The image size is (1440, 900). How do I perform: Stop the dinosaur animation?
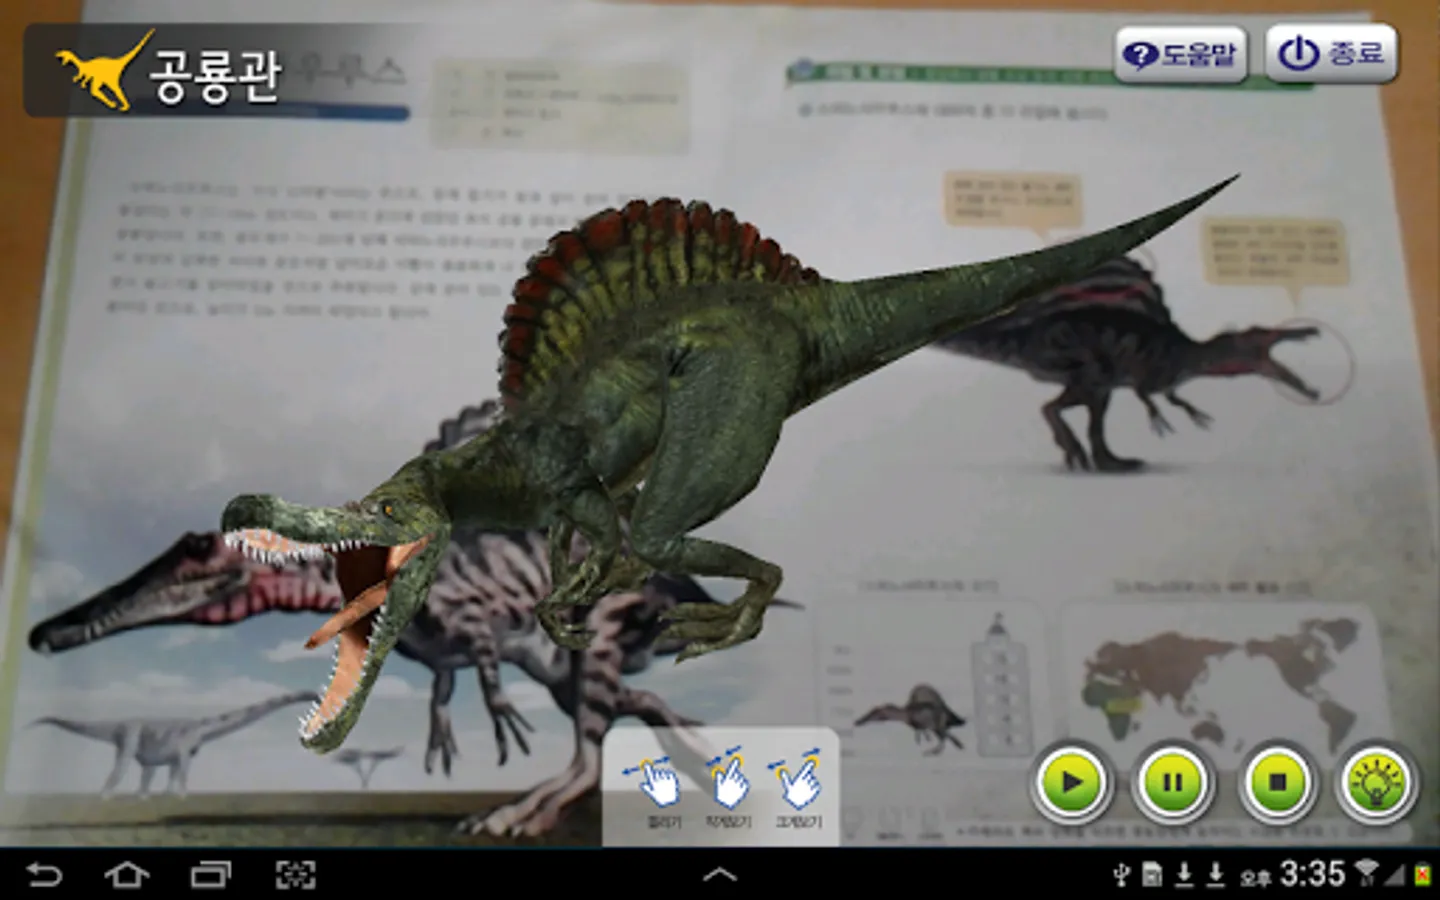click(x=1277, y=781)
